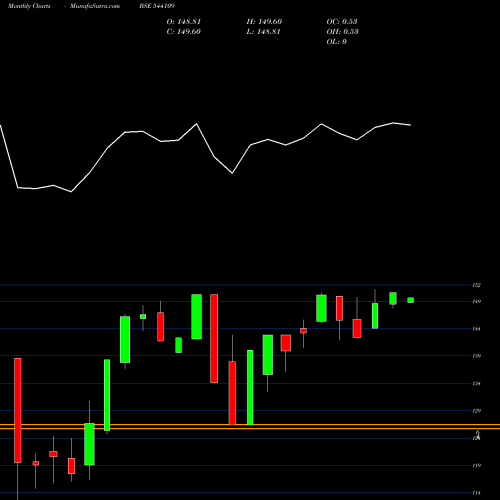Click the last small green candlestick on the right
This screenshot has width=500, height=500.
point(411,300)
